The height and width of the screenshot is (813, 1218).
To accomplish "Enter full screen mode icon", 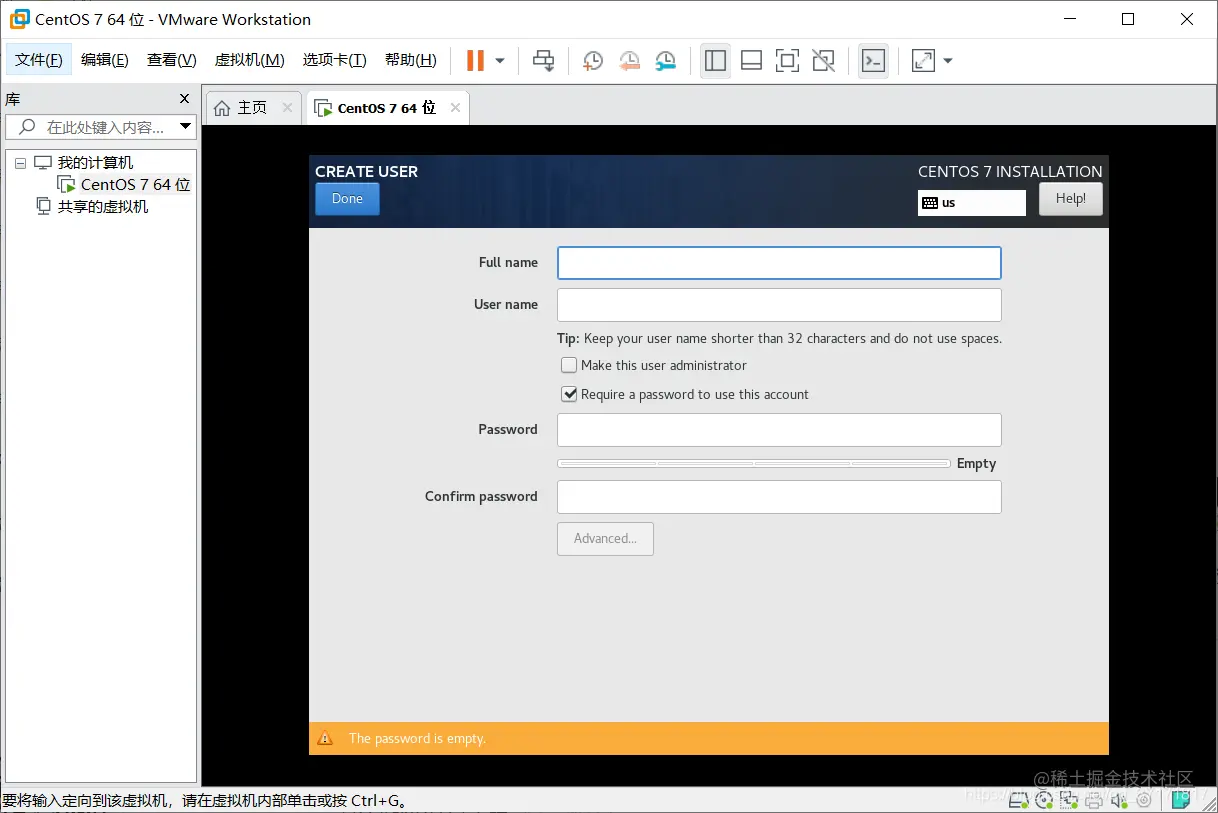I will [x=787, y=61].
